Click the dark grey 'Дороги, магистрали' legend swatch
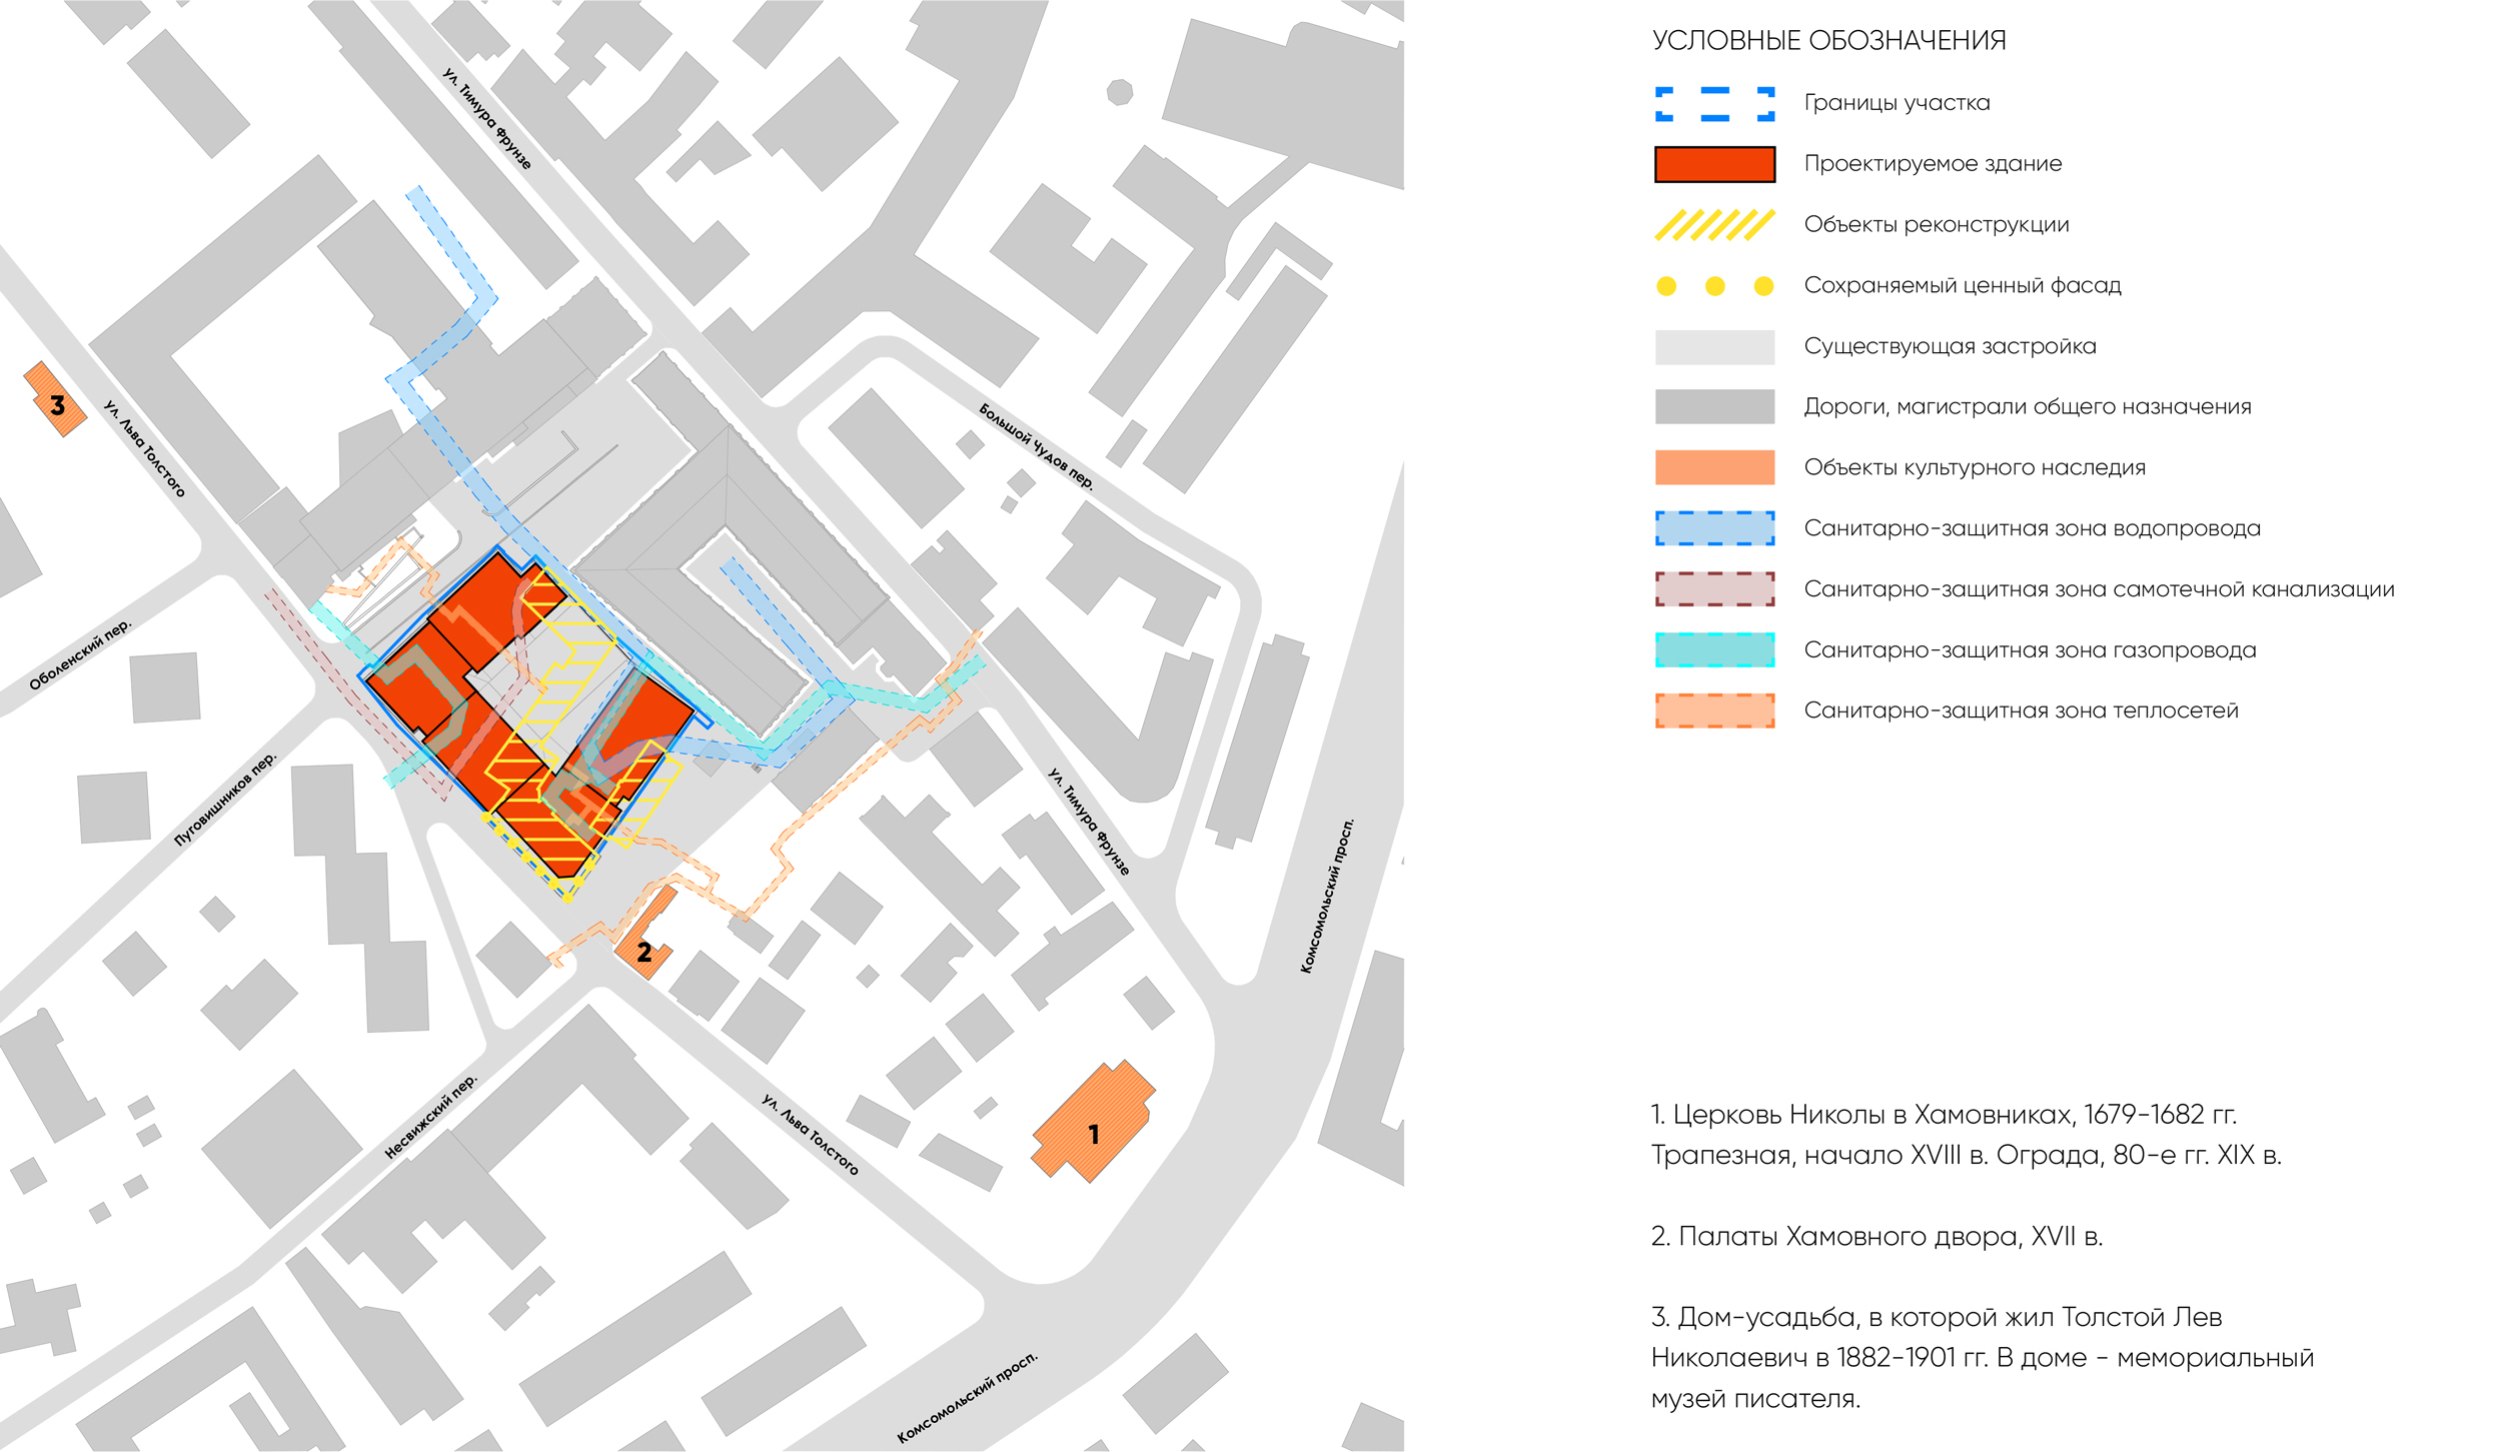 click(1714, 407)
